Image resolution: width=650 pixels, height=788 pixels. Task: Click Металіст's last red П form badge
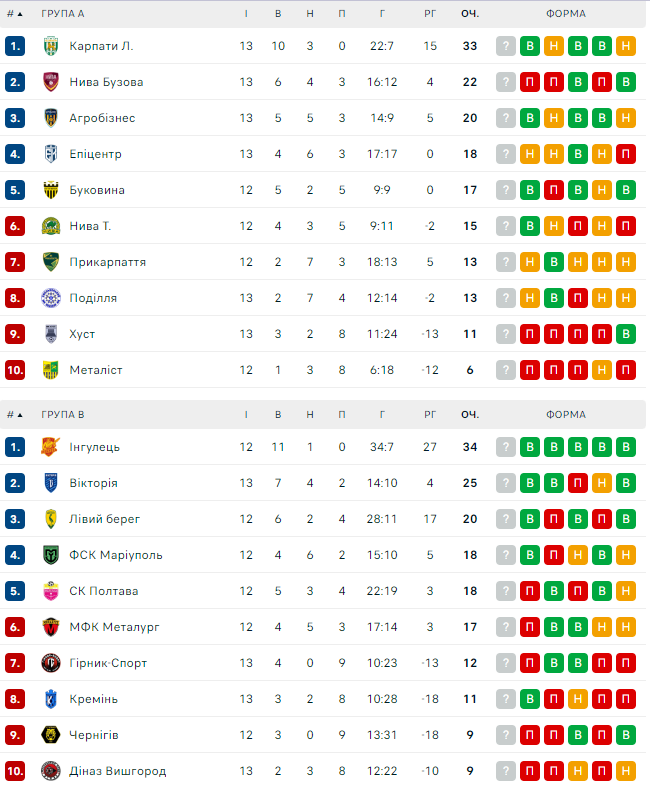coord(626,370)
